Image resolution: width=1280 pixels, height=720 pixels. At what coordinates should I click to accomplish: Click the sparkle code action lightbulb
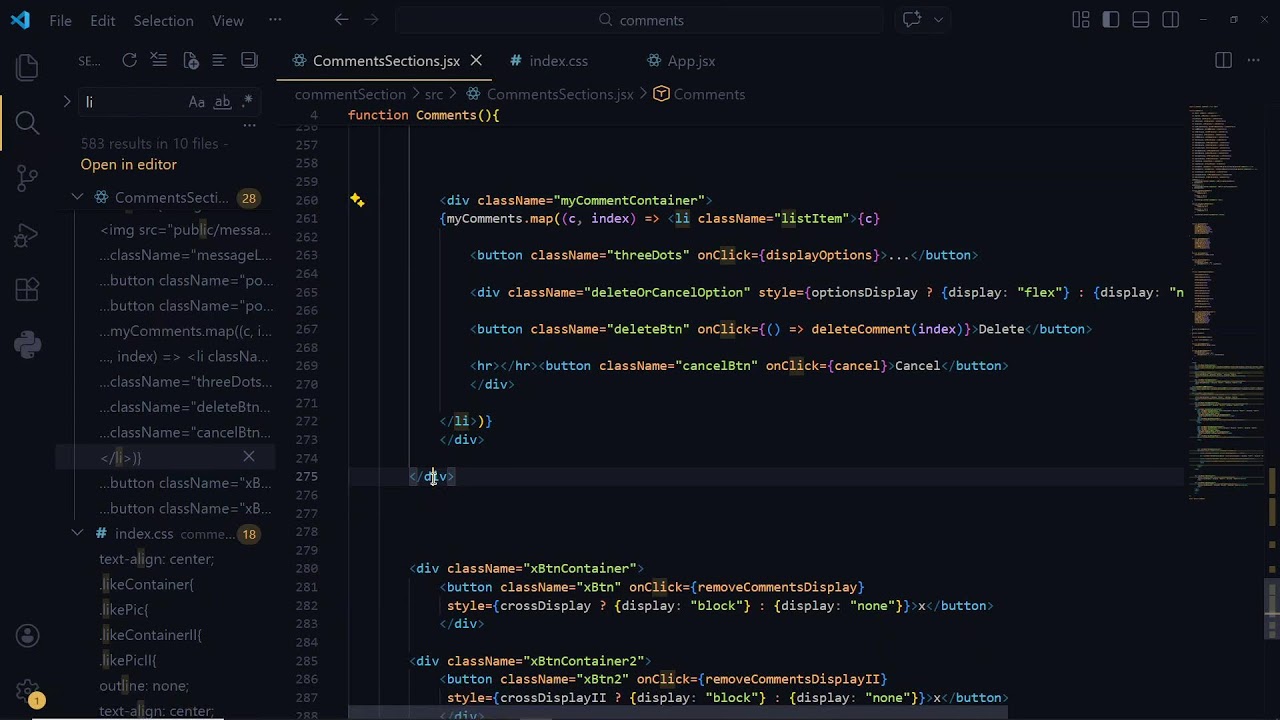coord(357,200)
